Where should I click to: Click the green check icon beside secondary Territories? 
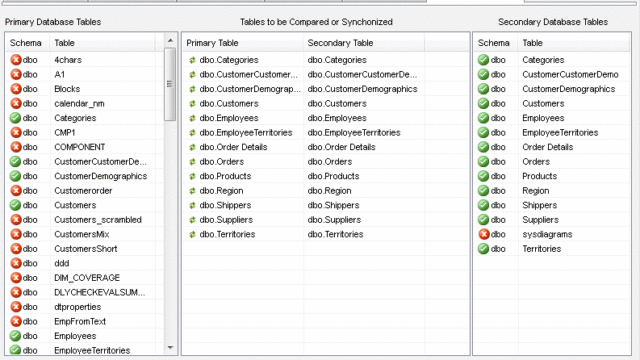click(484, 249)
